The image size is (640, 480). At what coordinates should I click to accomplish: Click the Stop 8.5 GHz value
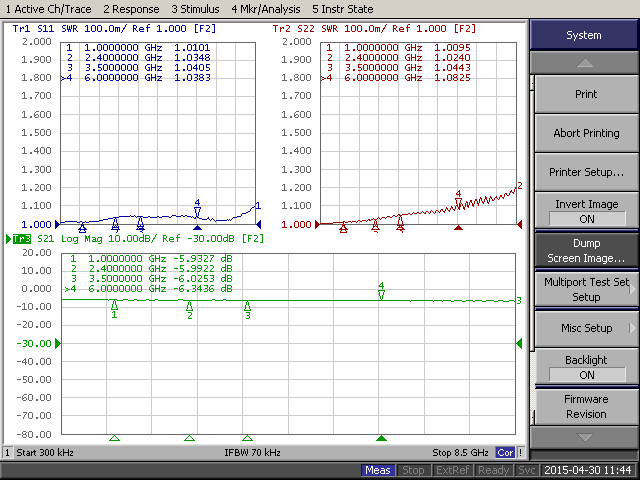pyautogui.click(x=460, y=453)
